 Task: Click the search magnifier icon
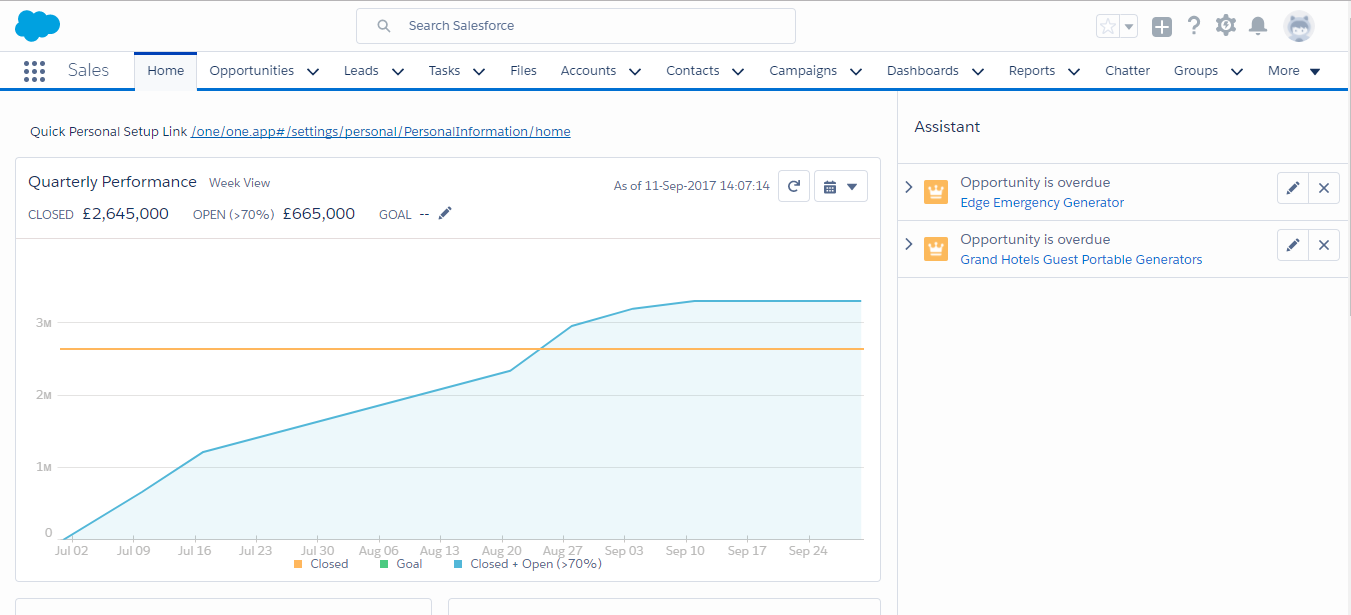383,26
